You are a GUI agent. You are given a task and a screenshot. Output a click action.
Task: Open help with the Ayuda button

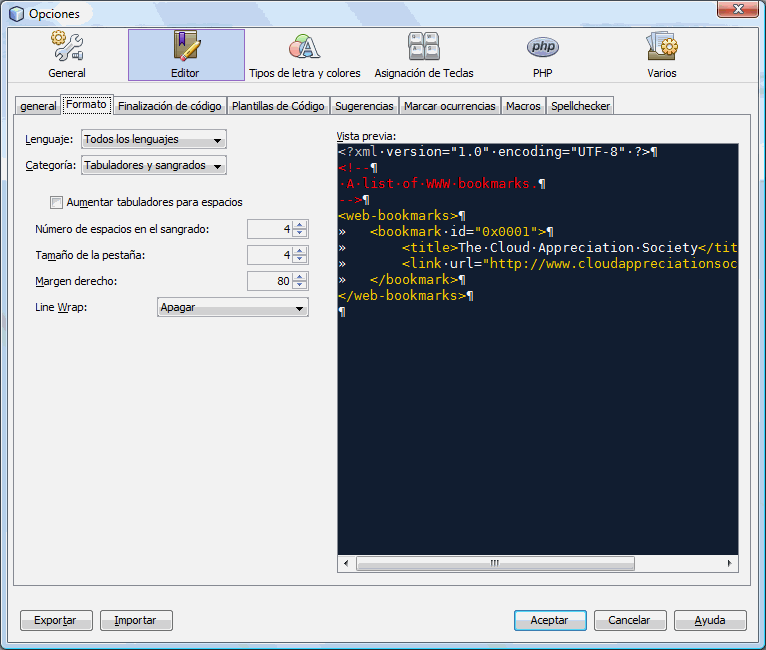pos(710,620)
